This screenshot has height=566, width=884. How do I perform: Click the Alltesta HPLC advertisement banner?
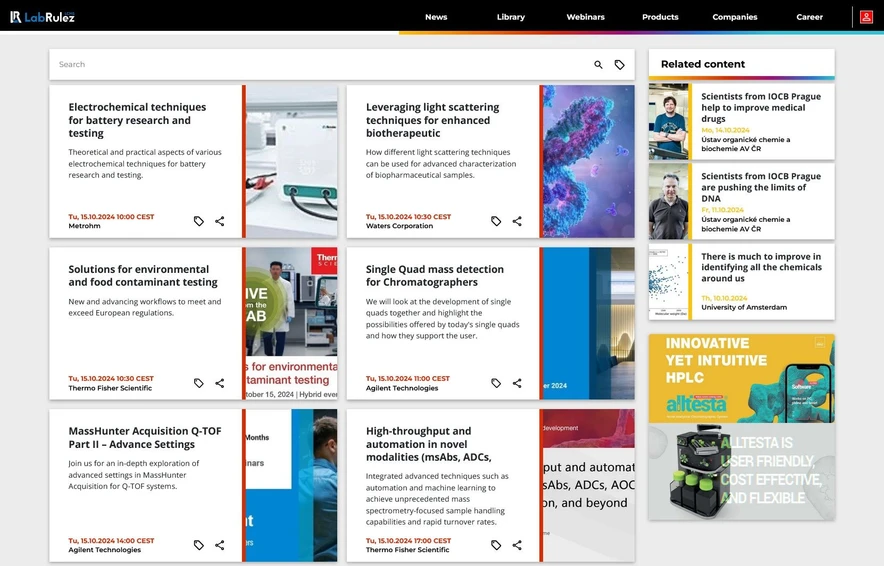point(741,427)
